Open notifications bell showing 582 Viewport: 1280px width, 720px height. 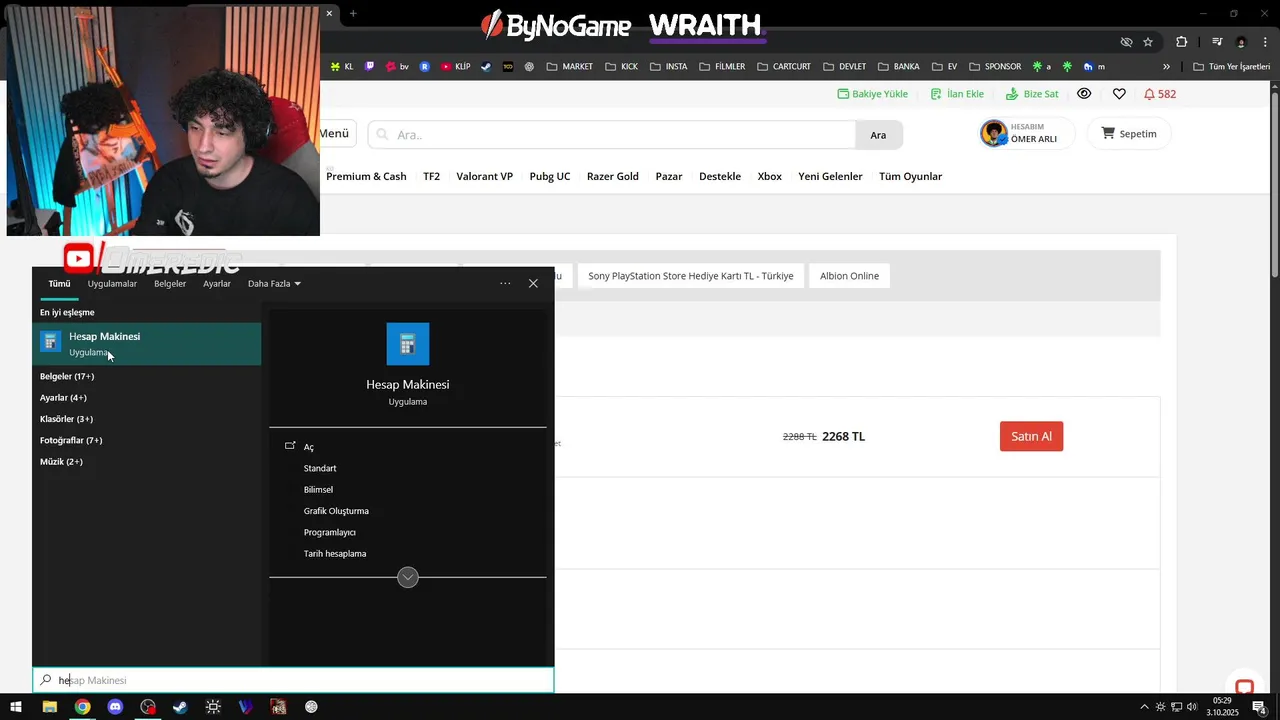point(1160,94)
